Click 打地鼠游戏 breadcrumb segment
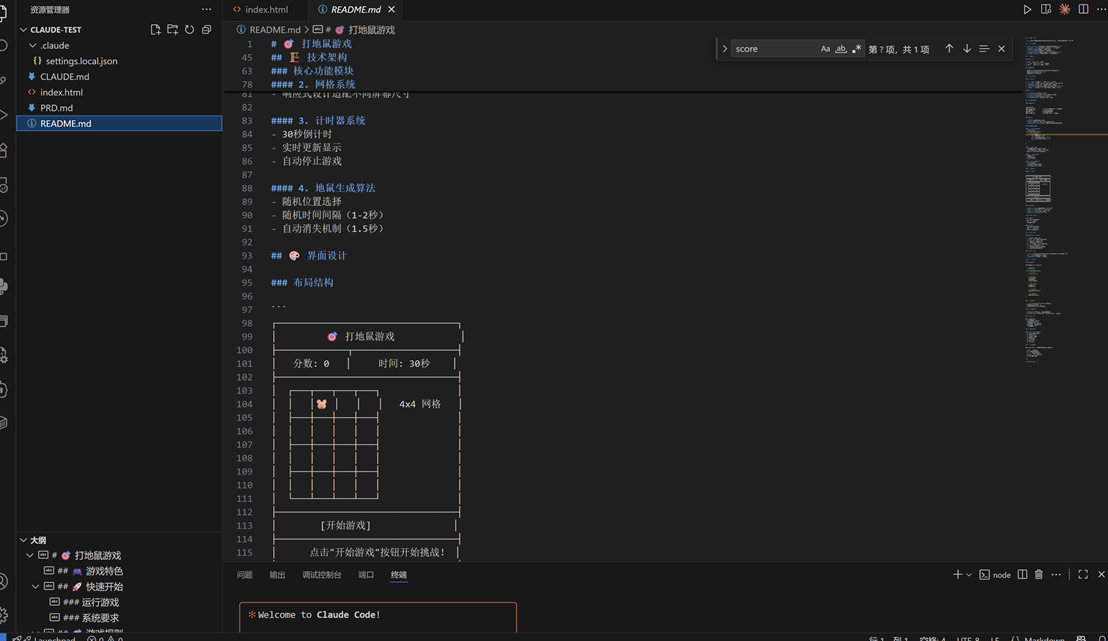Image resolution: width=1108 pixels, height=641 pixels. (354, 30)
